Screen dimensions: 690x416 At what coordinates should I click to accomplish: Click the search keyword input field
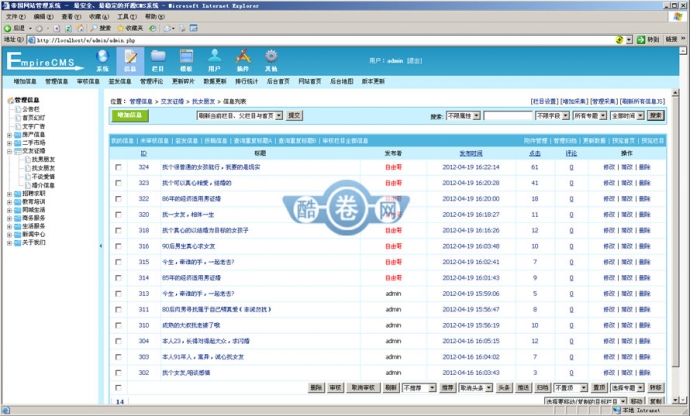(507, 116)
